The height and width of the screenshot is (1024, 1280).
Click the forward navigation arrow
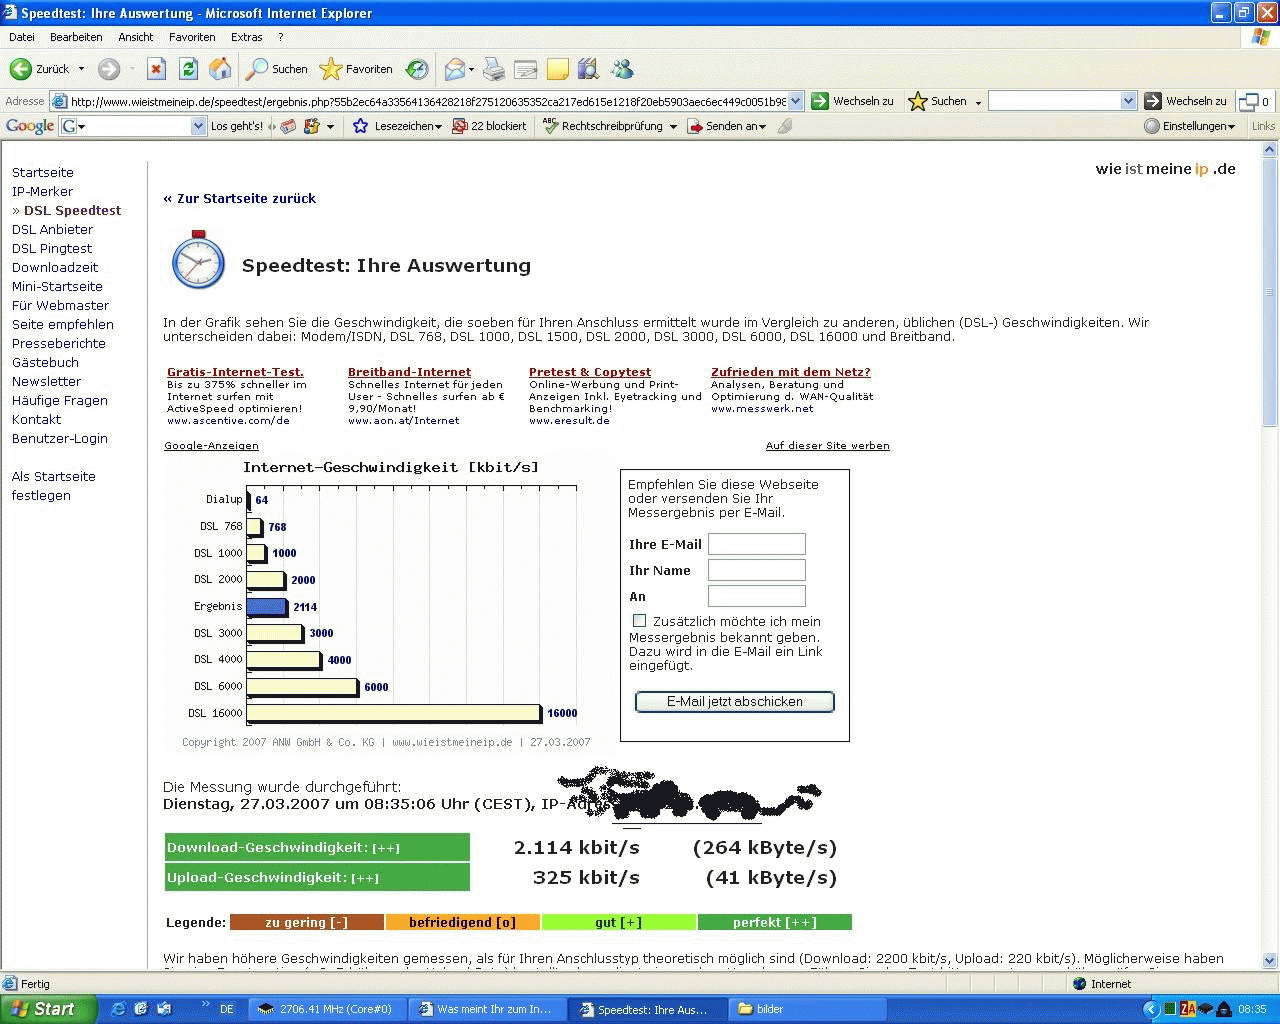click(x=109, y=69)
